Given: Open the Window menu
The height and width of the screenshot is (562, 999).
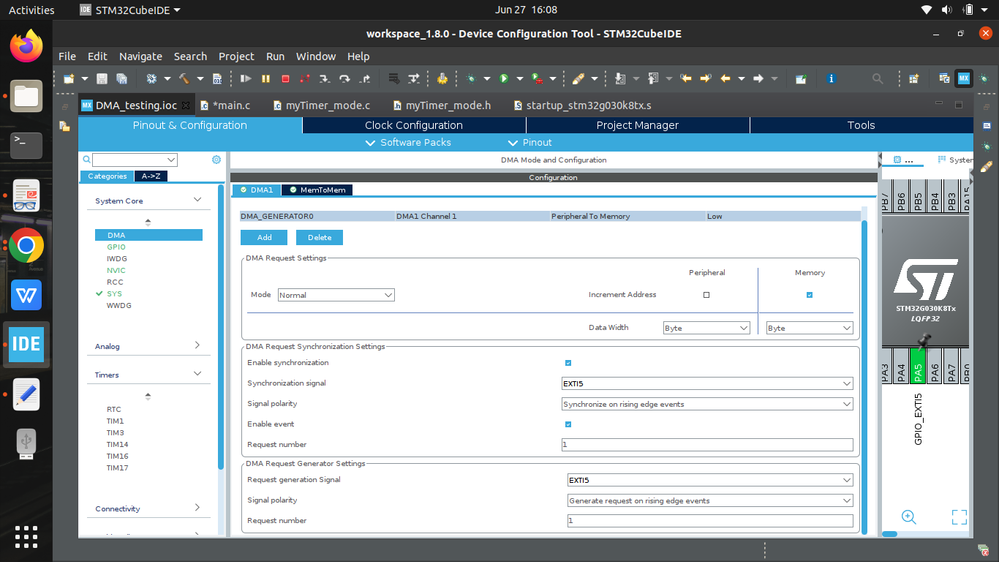Looking at the screenshot, I should pos(315,56).
